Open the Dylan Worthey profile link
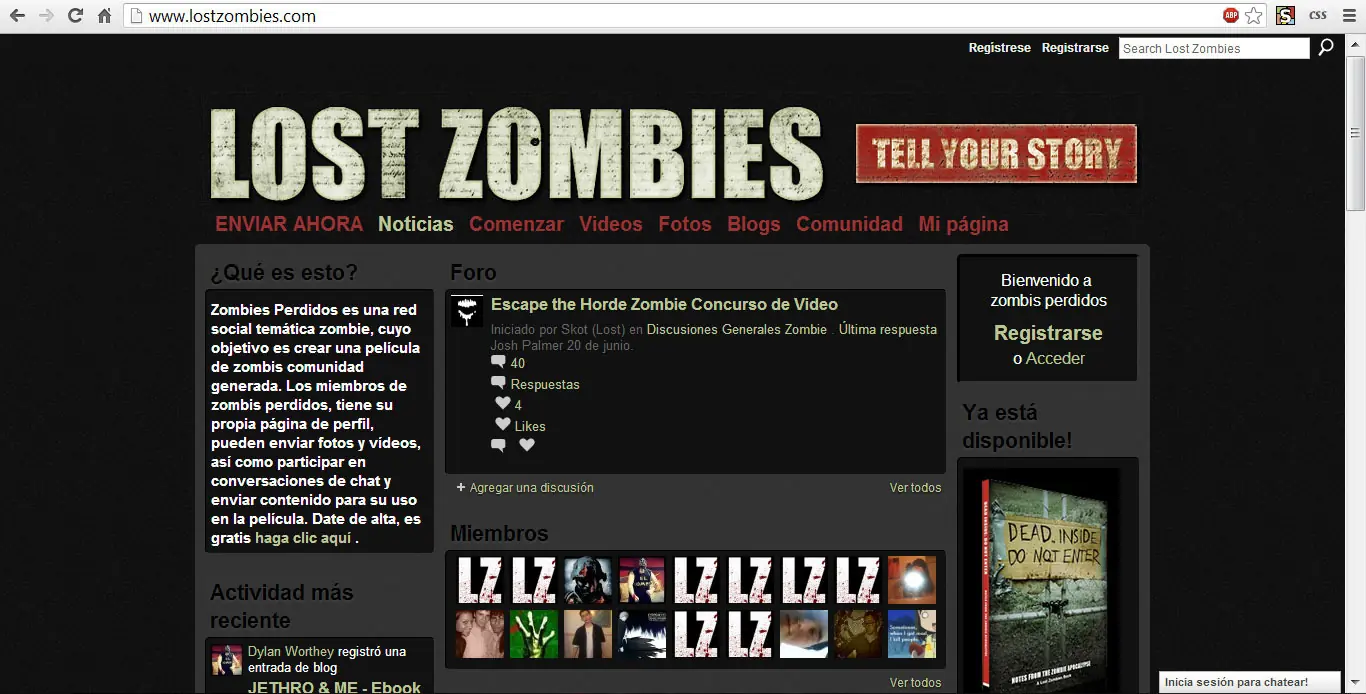 tap(291, 651)
